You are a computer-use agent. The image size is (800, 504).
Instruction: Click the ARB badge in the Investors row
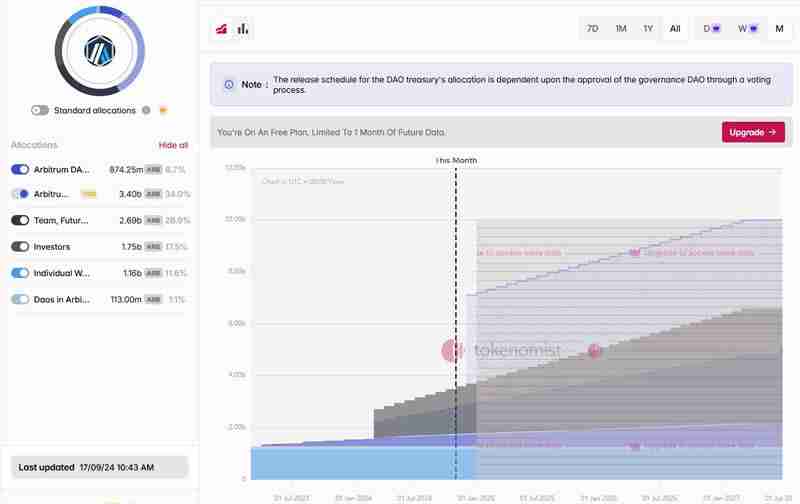pos(153,247)
